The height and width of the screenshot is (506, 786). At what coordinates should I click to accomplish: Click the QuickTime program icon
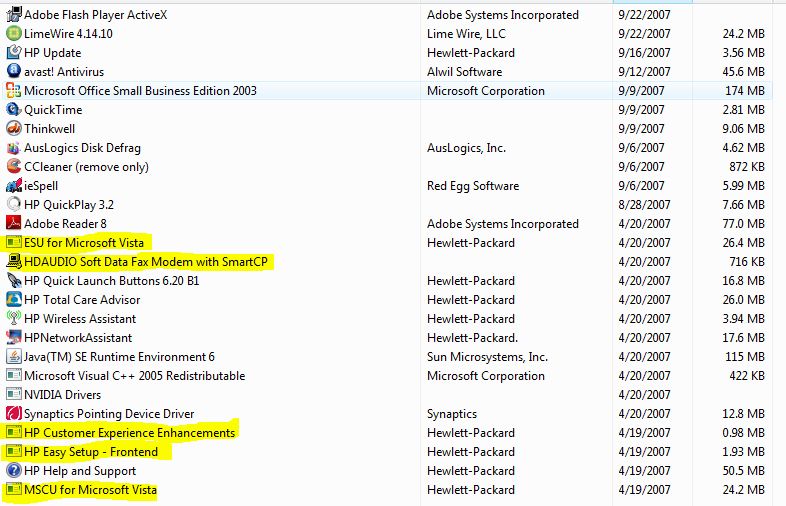point(14,109)
